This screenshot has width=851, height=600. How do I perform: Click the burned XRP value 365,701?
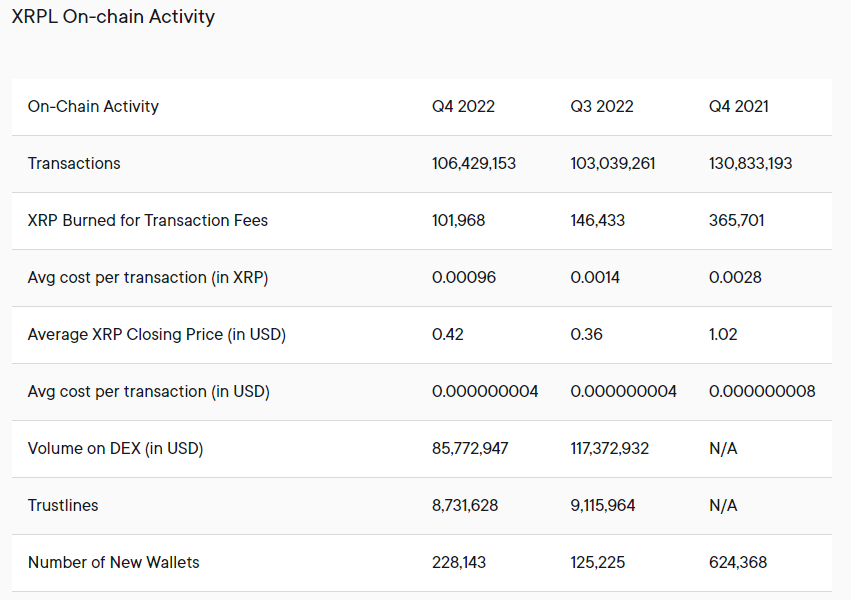736,220
